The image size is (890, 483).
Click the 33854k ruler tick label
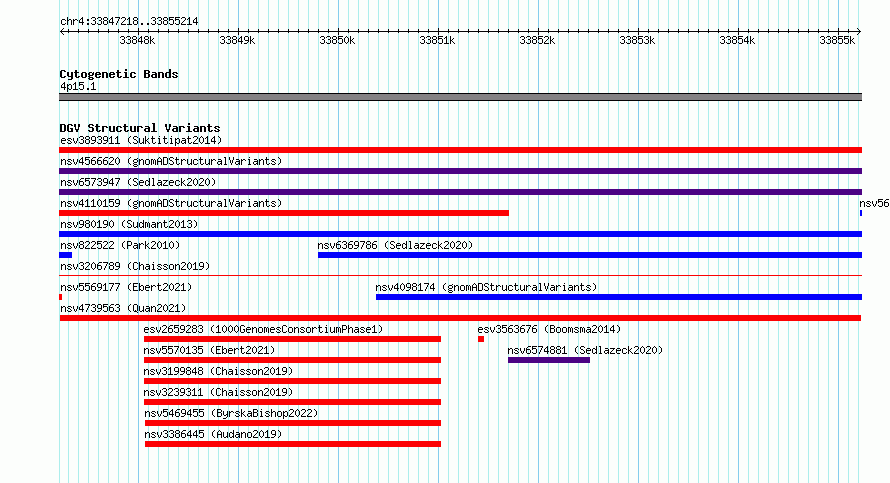tap(737, 40)
